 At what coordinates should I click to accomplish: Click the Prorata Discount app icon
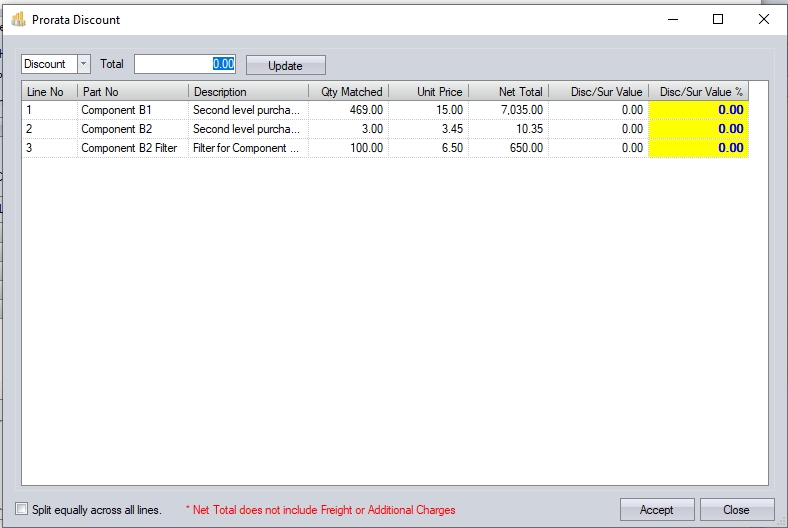point(18,19)
